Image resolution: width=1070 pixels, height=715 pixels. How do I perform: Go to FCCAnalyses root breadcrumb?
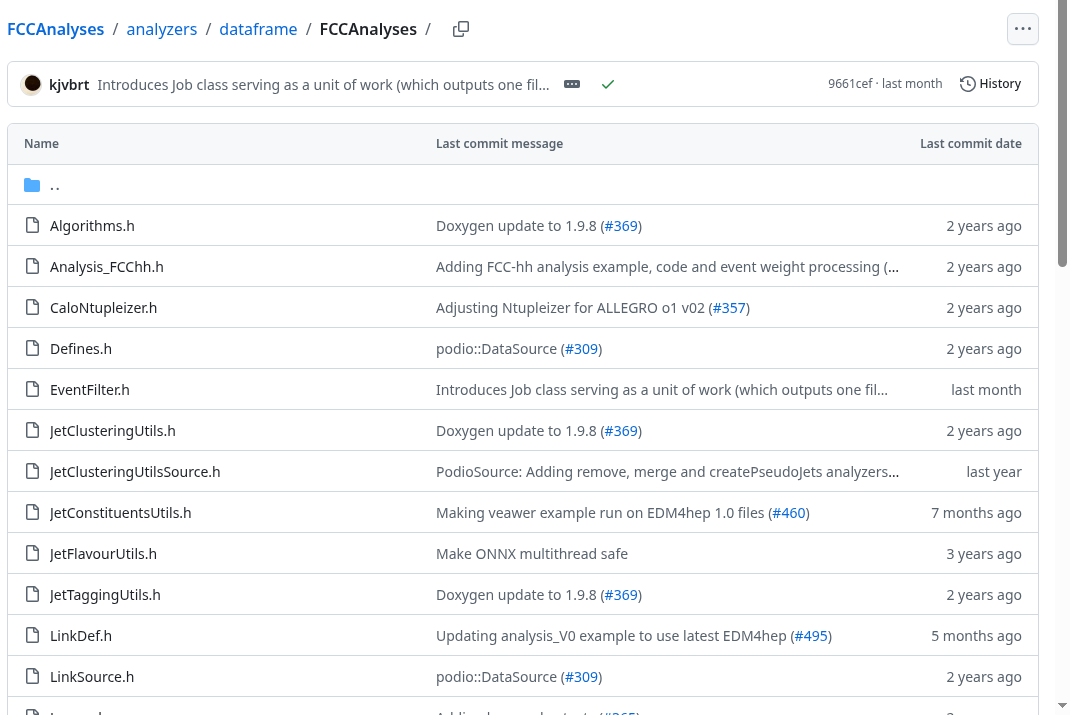55,29
